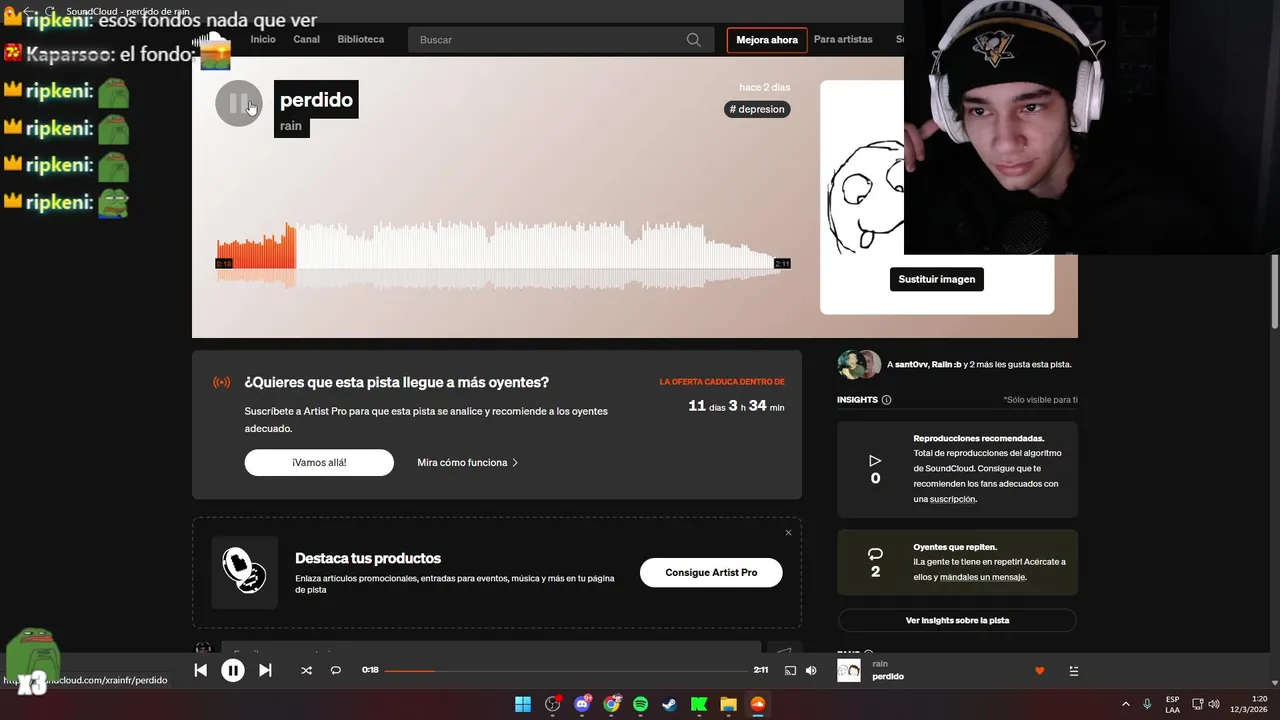Open Google Chrome from the taskbar

click(x=611, y=704)
